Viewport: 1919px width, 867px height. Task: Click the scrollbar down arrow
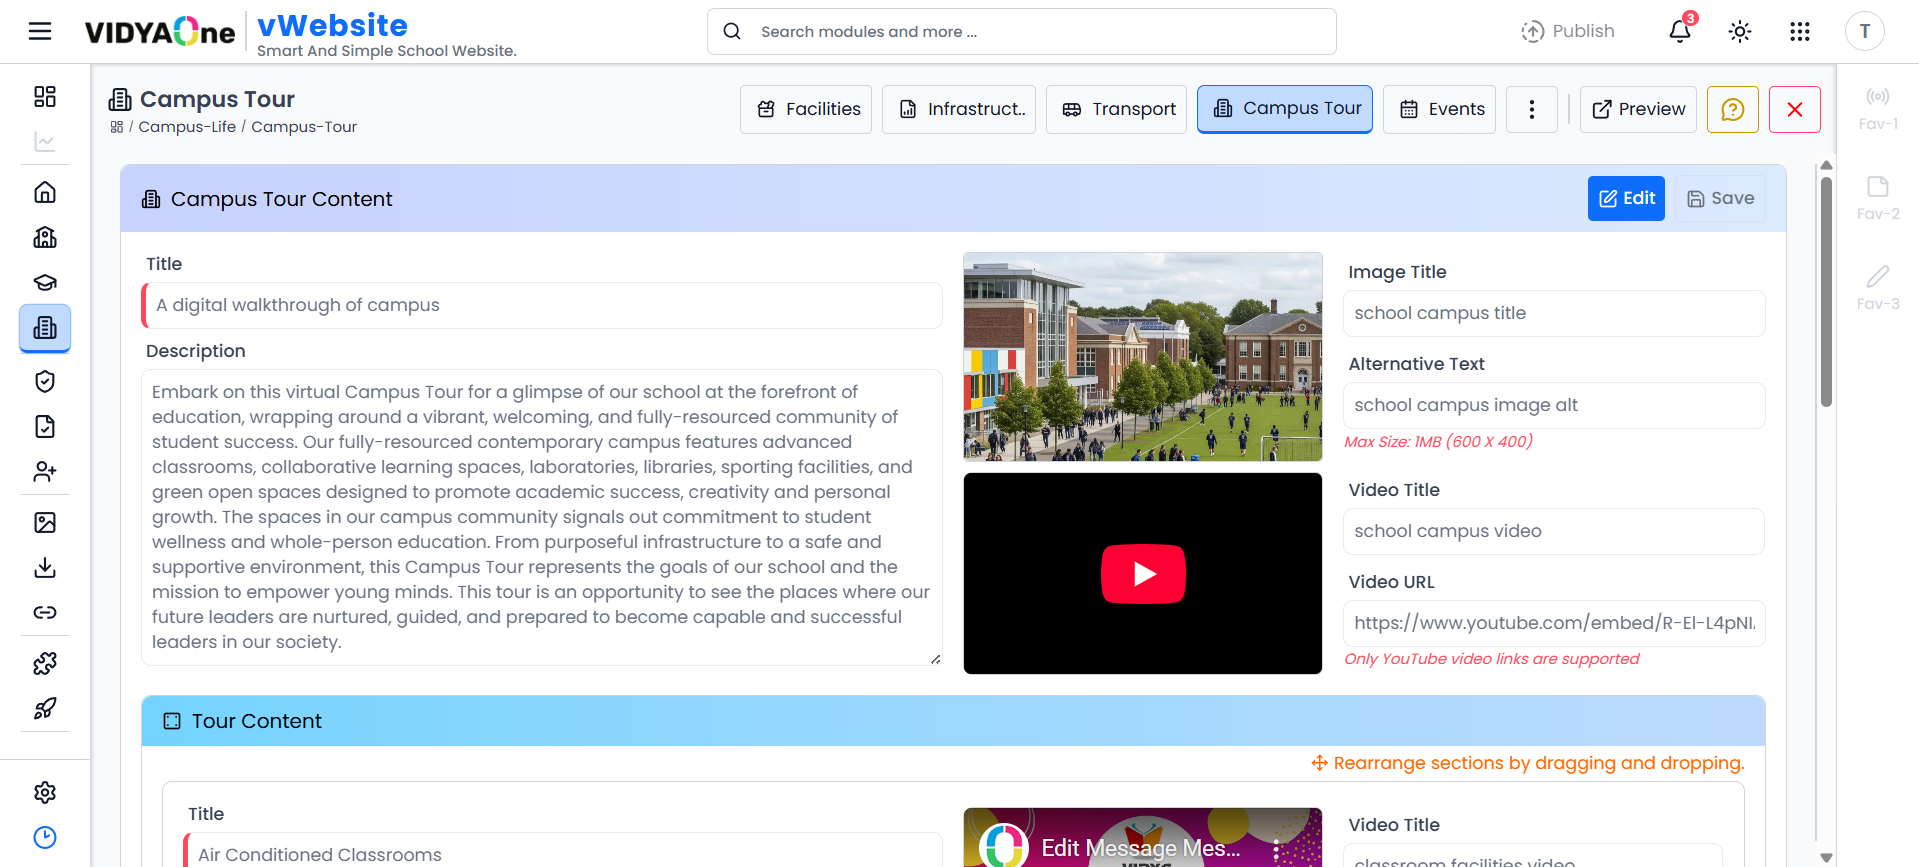1826,858
